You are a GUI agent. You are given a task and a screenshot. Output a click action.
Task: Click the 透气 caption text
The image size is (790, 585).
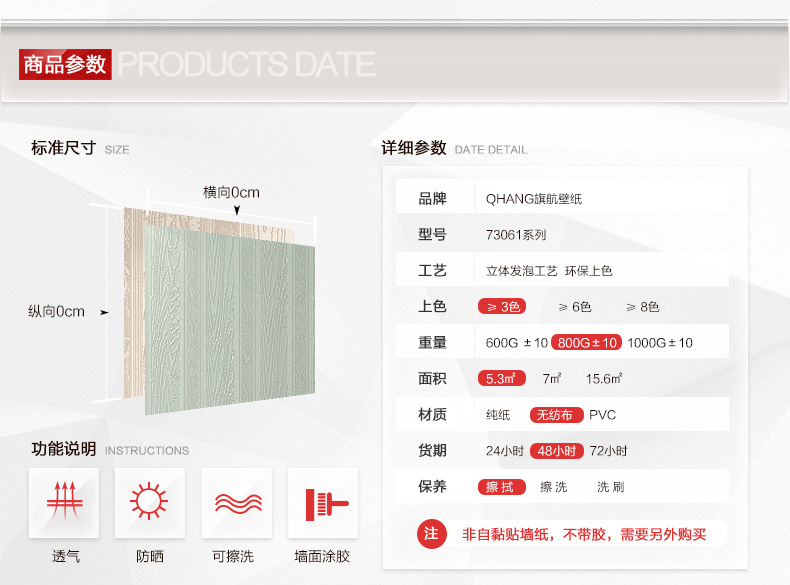[x=66, y=556]
